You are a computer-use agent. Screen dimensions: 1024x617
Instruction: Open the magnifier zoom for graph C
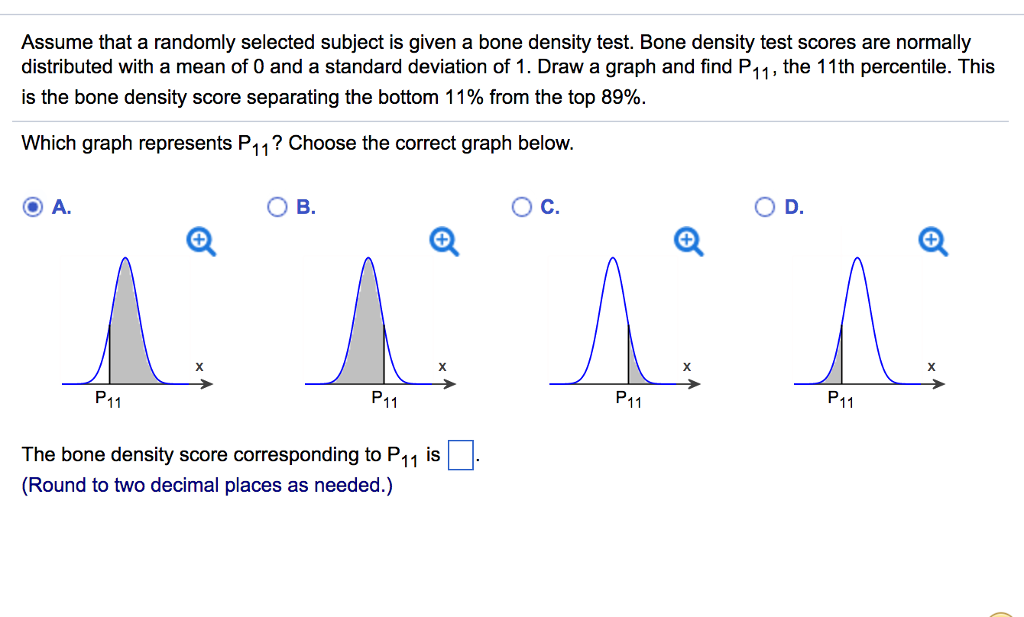(x=687, y=240)
